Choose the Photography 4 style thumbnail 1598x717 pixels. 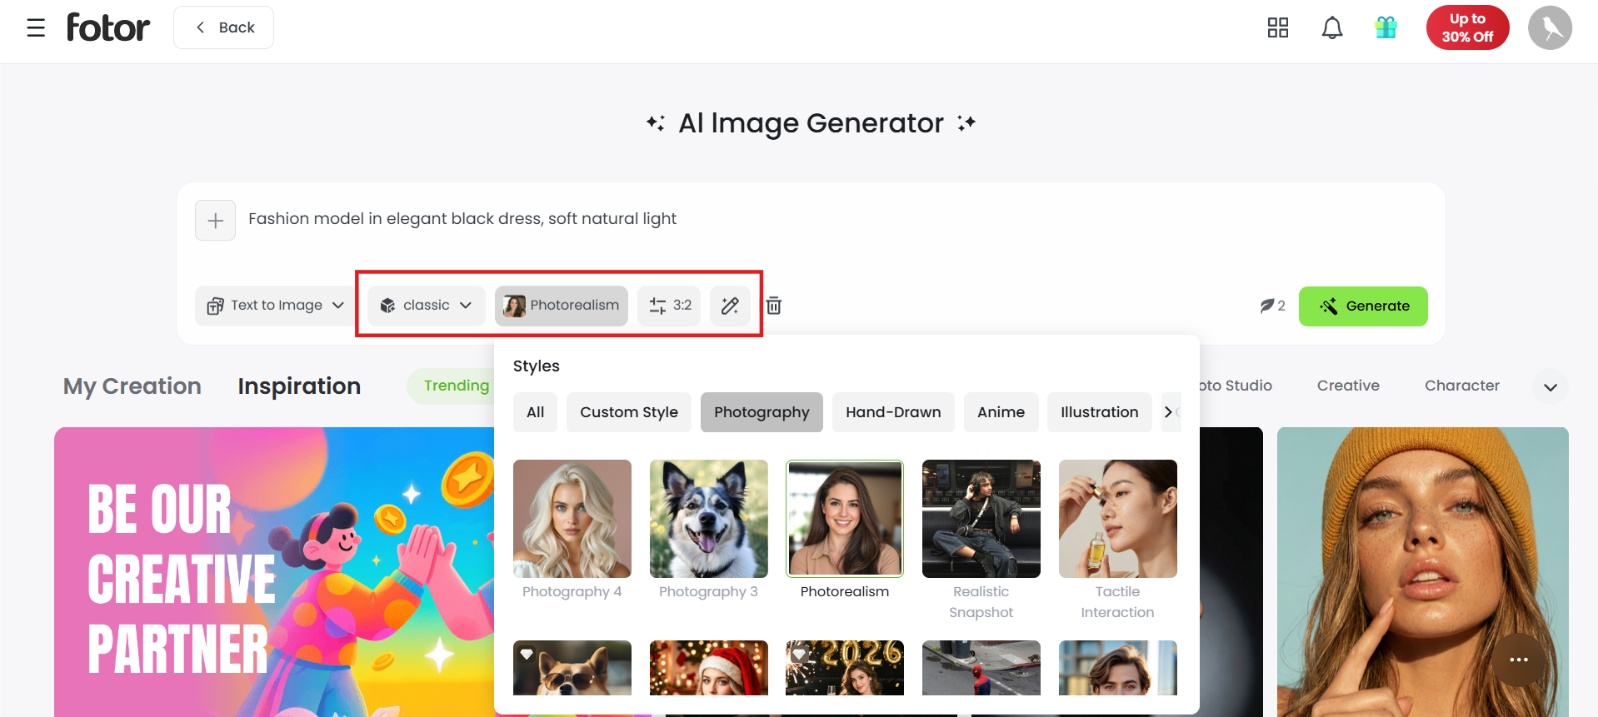pos(572,519)
